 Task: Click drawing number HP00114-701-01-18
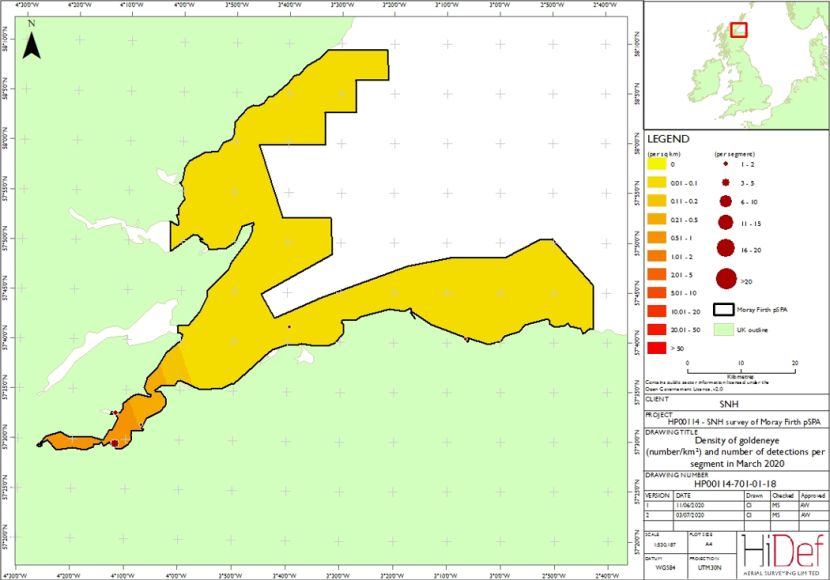[735, 483]
